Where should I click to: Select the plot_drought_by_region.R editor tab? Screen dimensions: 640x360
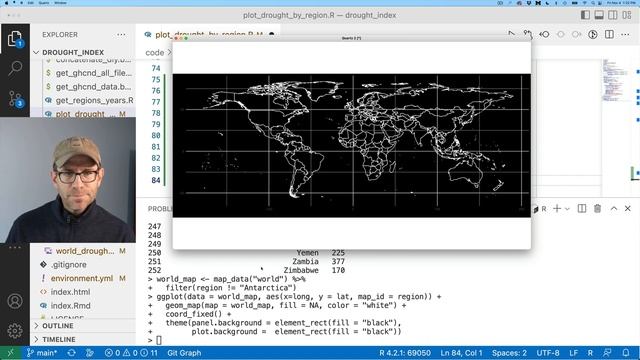coord(208,35)
